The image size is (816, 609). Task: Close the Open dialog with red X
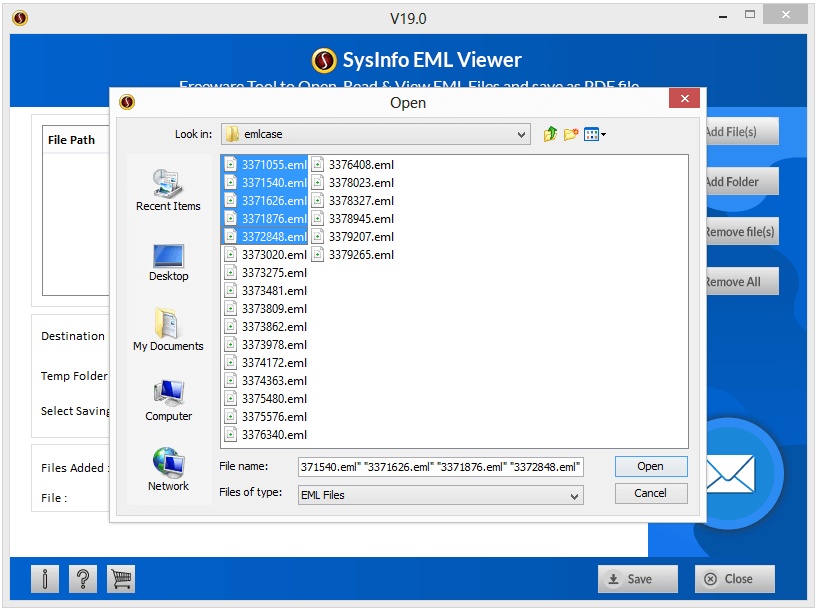tap(684, 98)
